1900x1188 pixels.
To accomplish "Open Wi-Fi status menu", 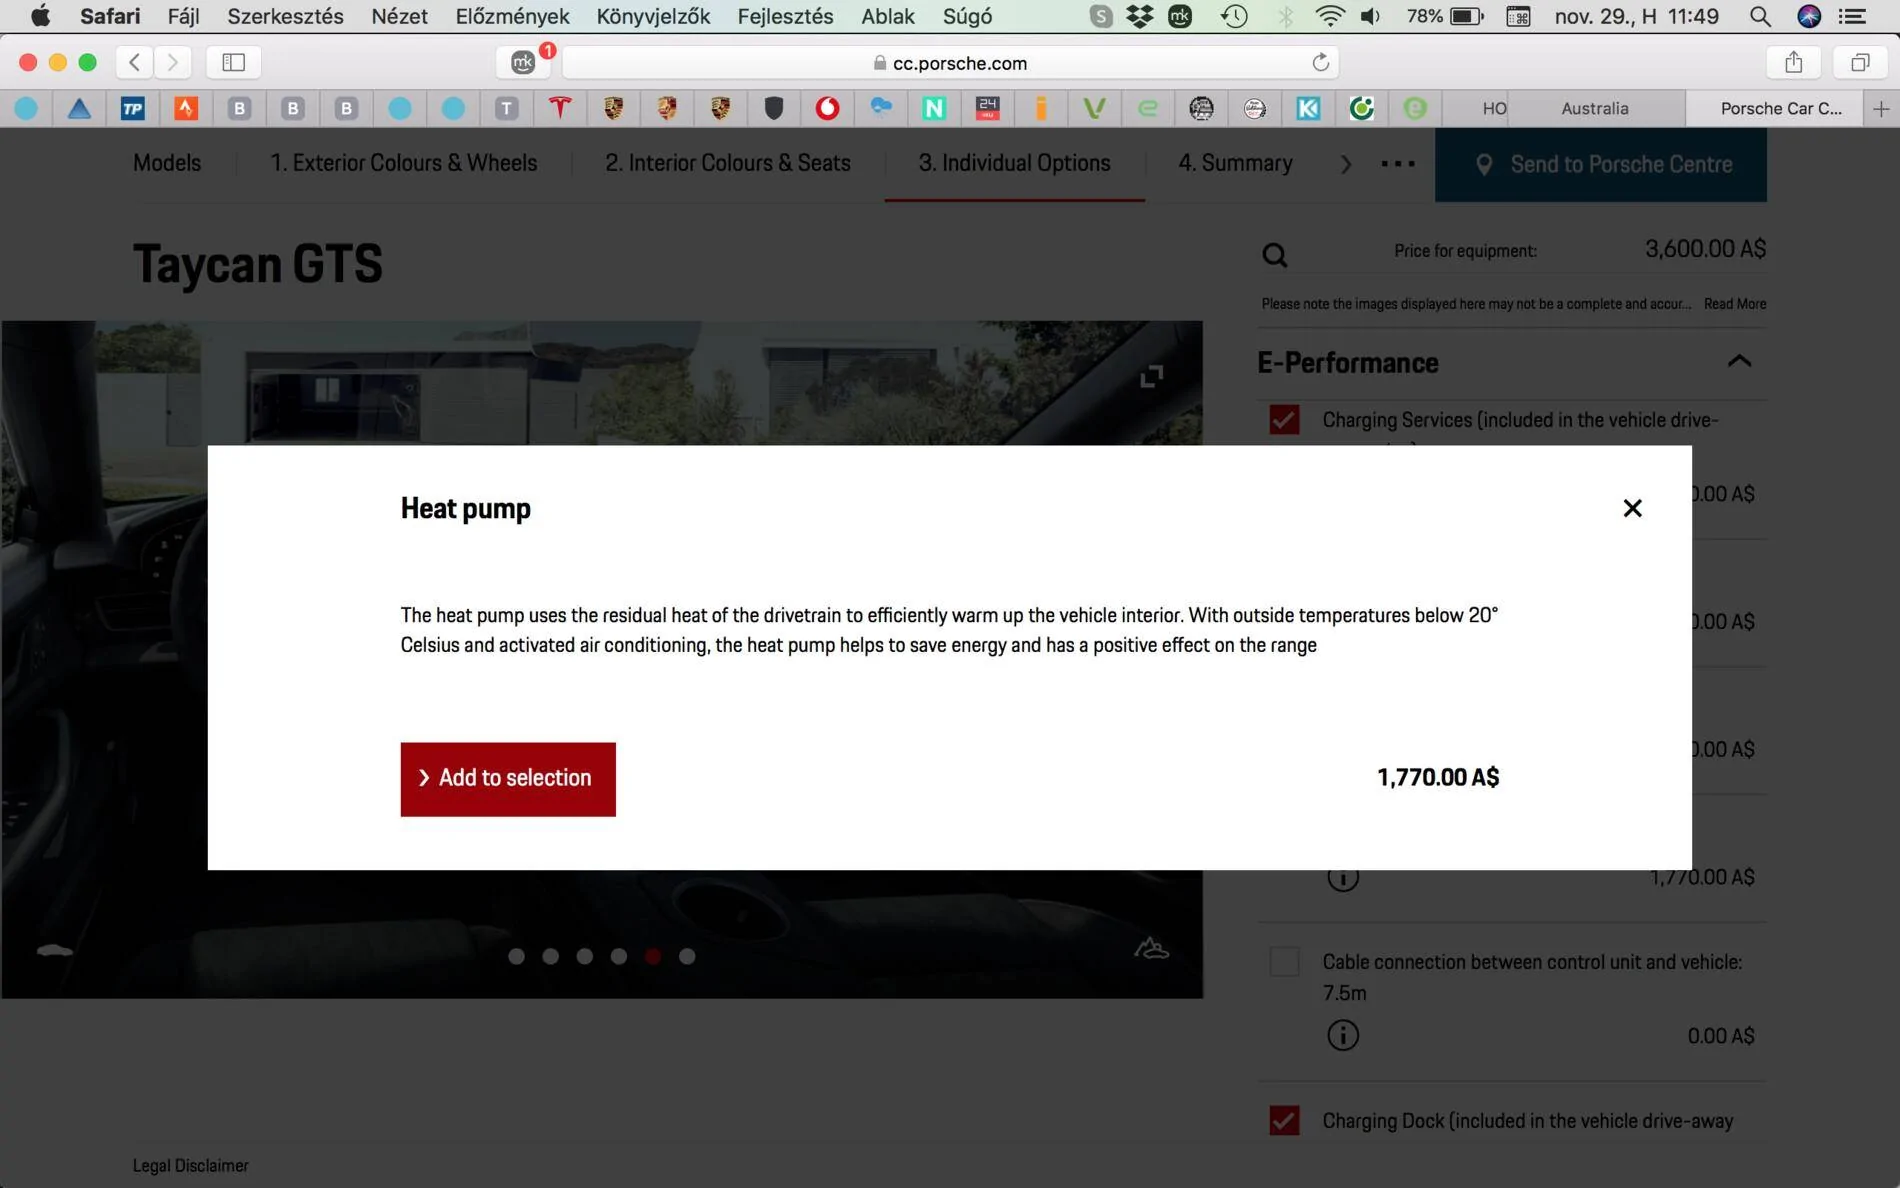I will [x=1330, y=16].
